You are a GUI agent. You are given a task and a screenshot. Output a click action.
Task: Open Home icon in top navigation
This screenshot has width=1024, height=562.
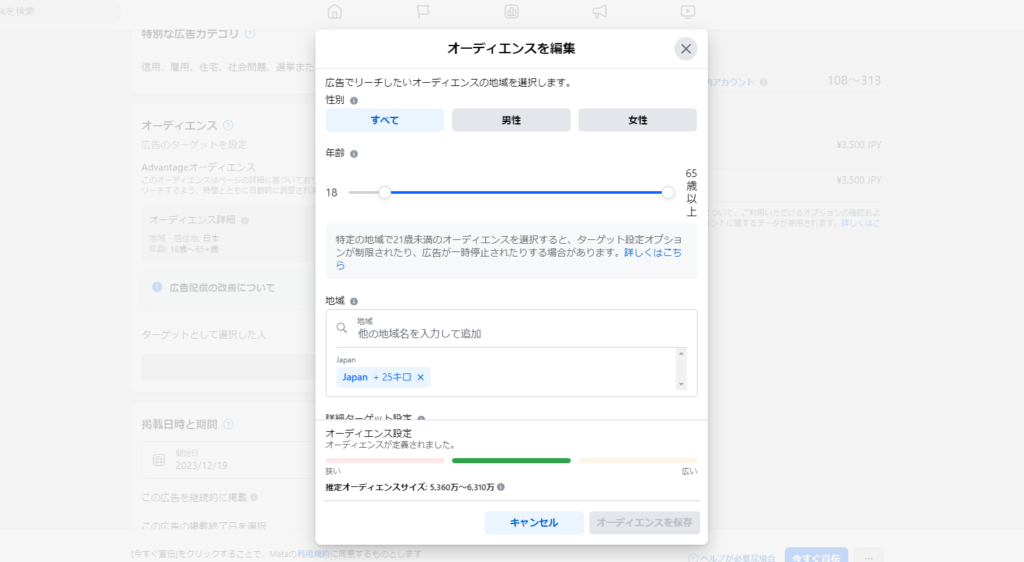tap(334, 12)
